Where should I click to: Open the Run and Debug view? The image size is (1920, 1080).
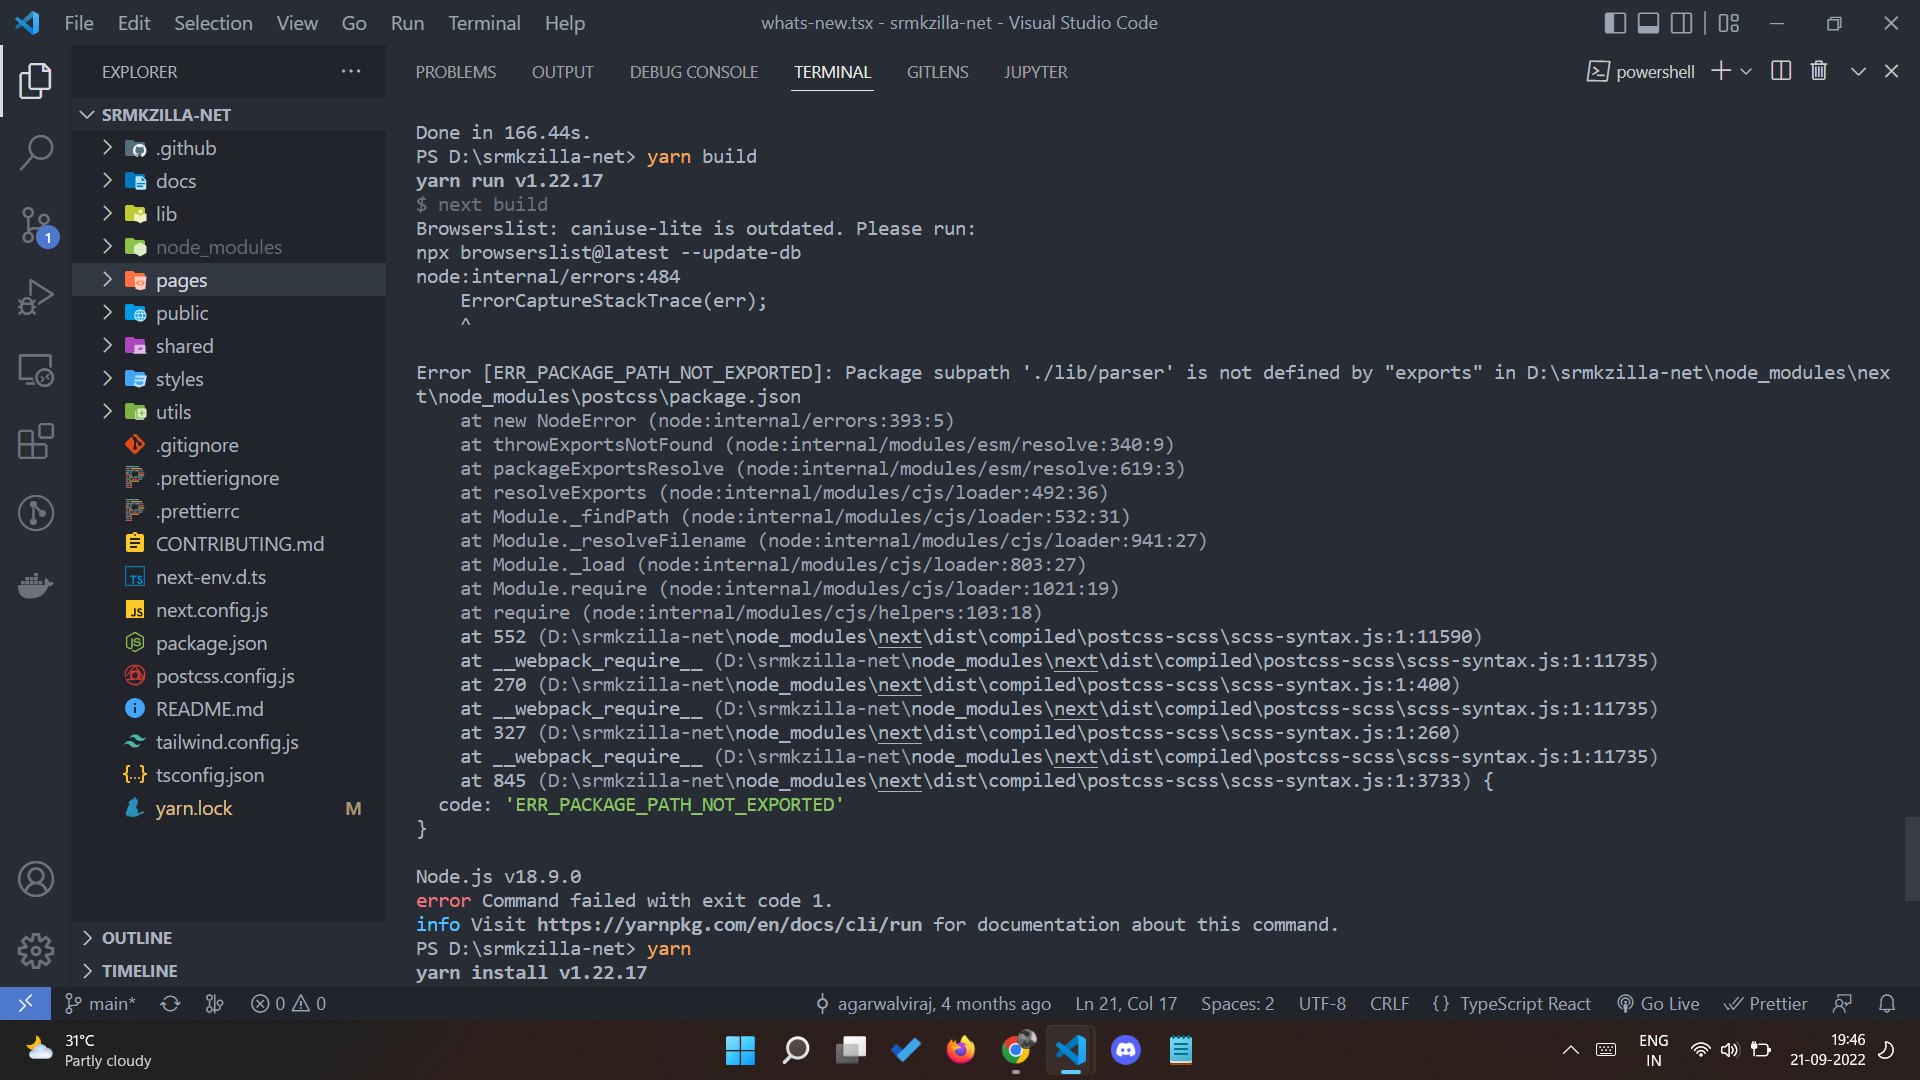(36, 296)
